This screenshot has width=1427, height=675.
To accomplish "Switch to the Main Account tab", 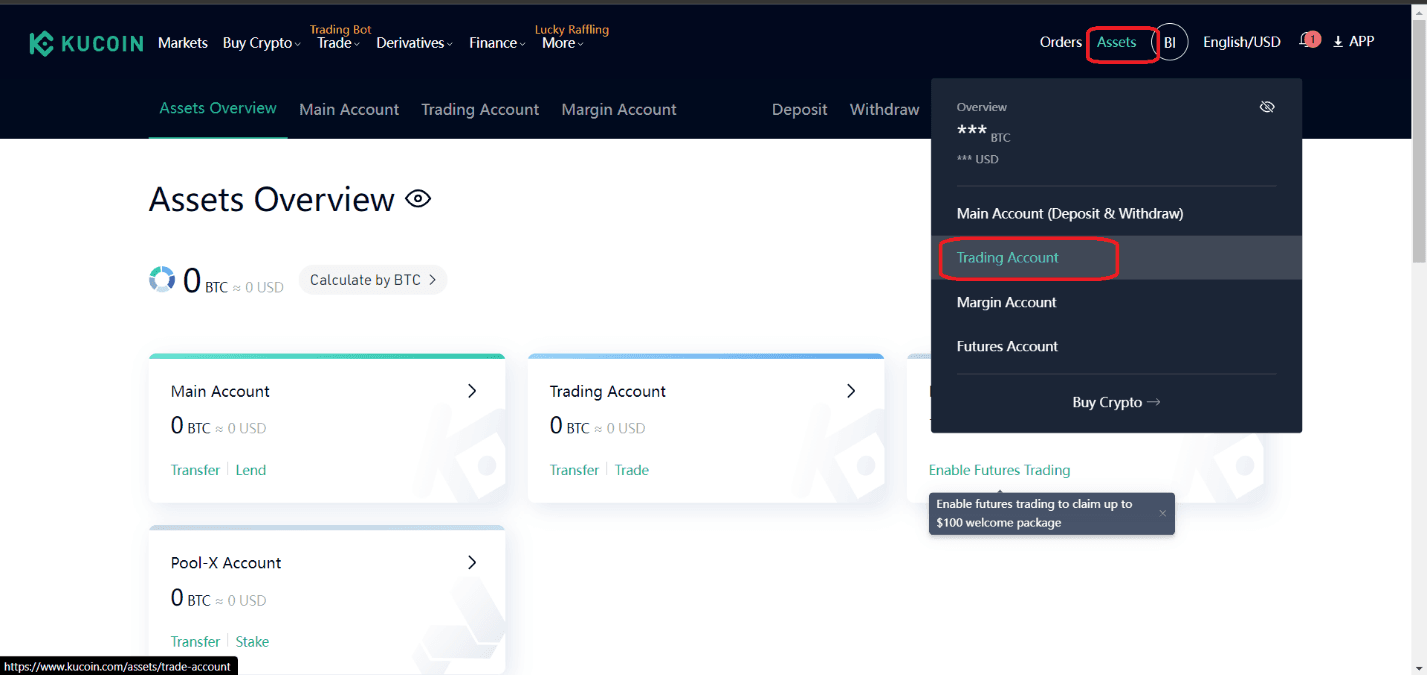I will click(x=349, y=109).
